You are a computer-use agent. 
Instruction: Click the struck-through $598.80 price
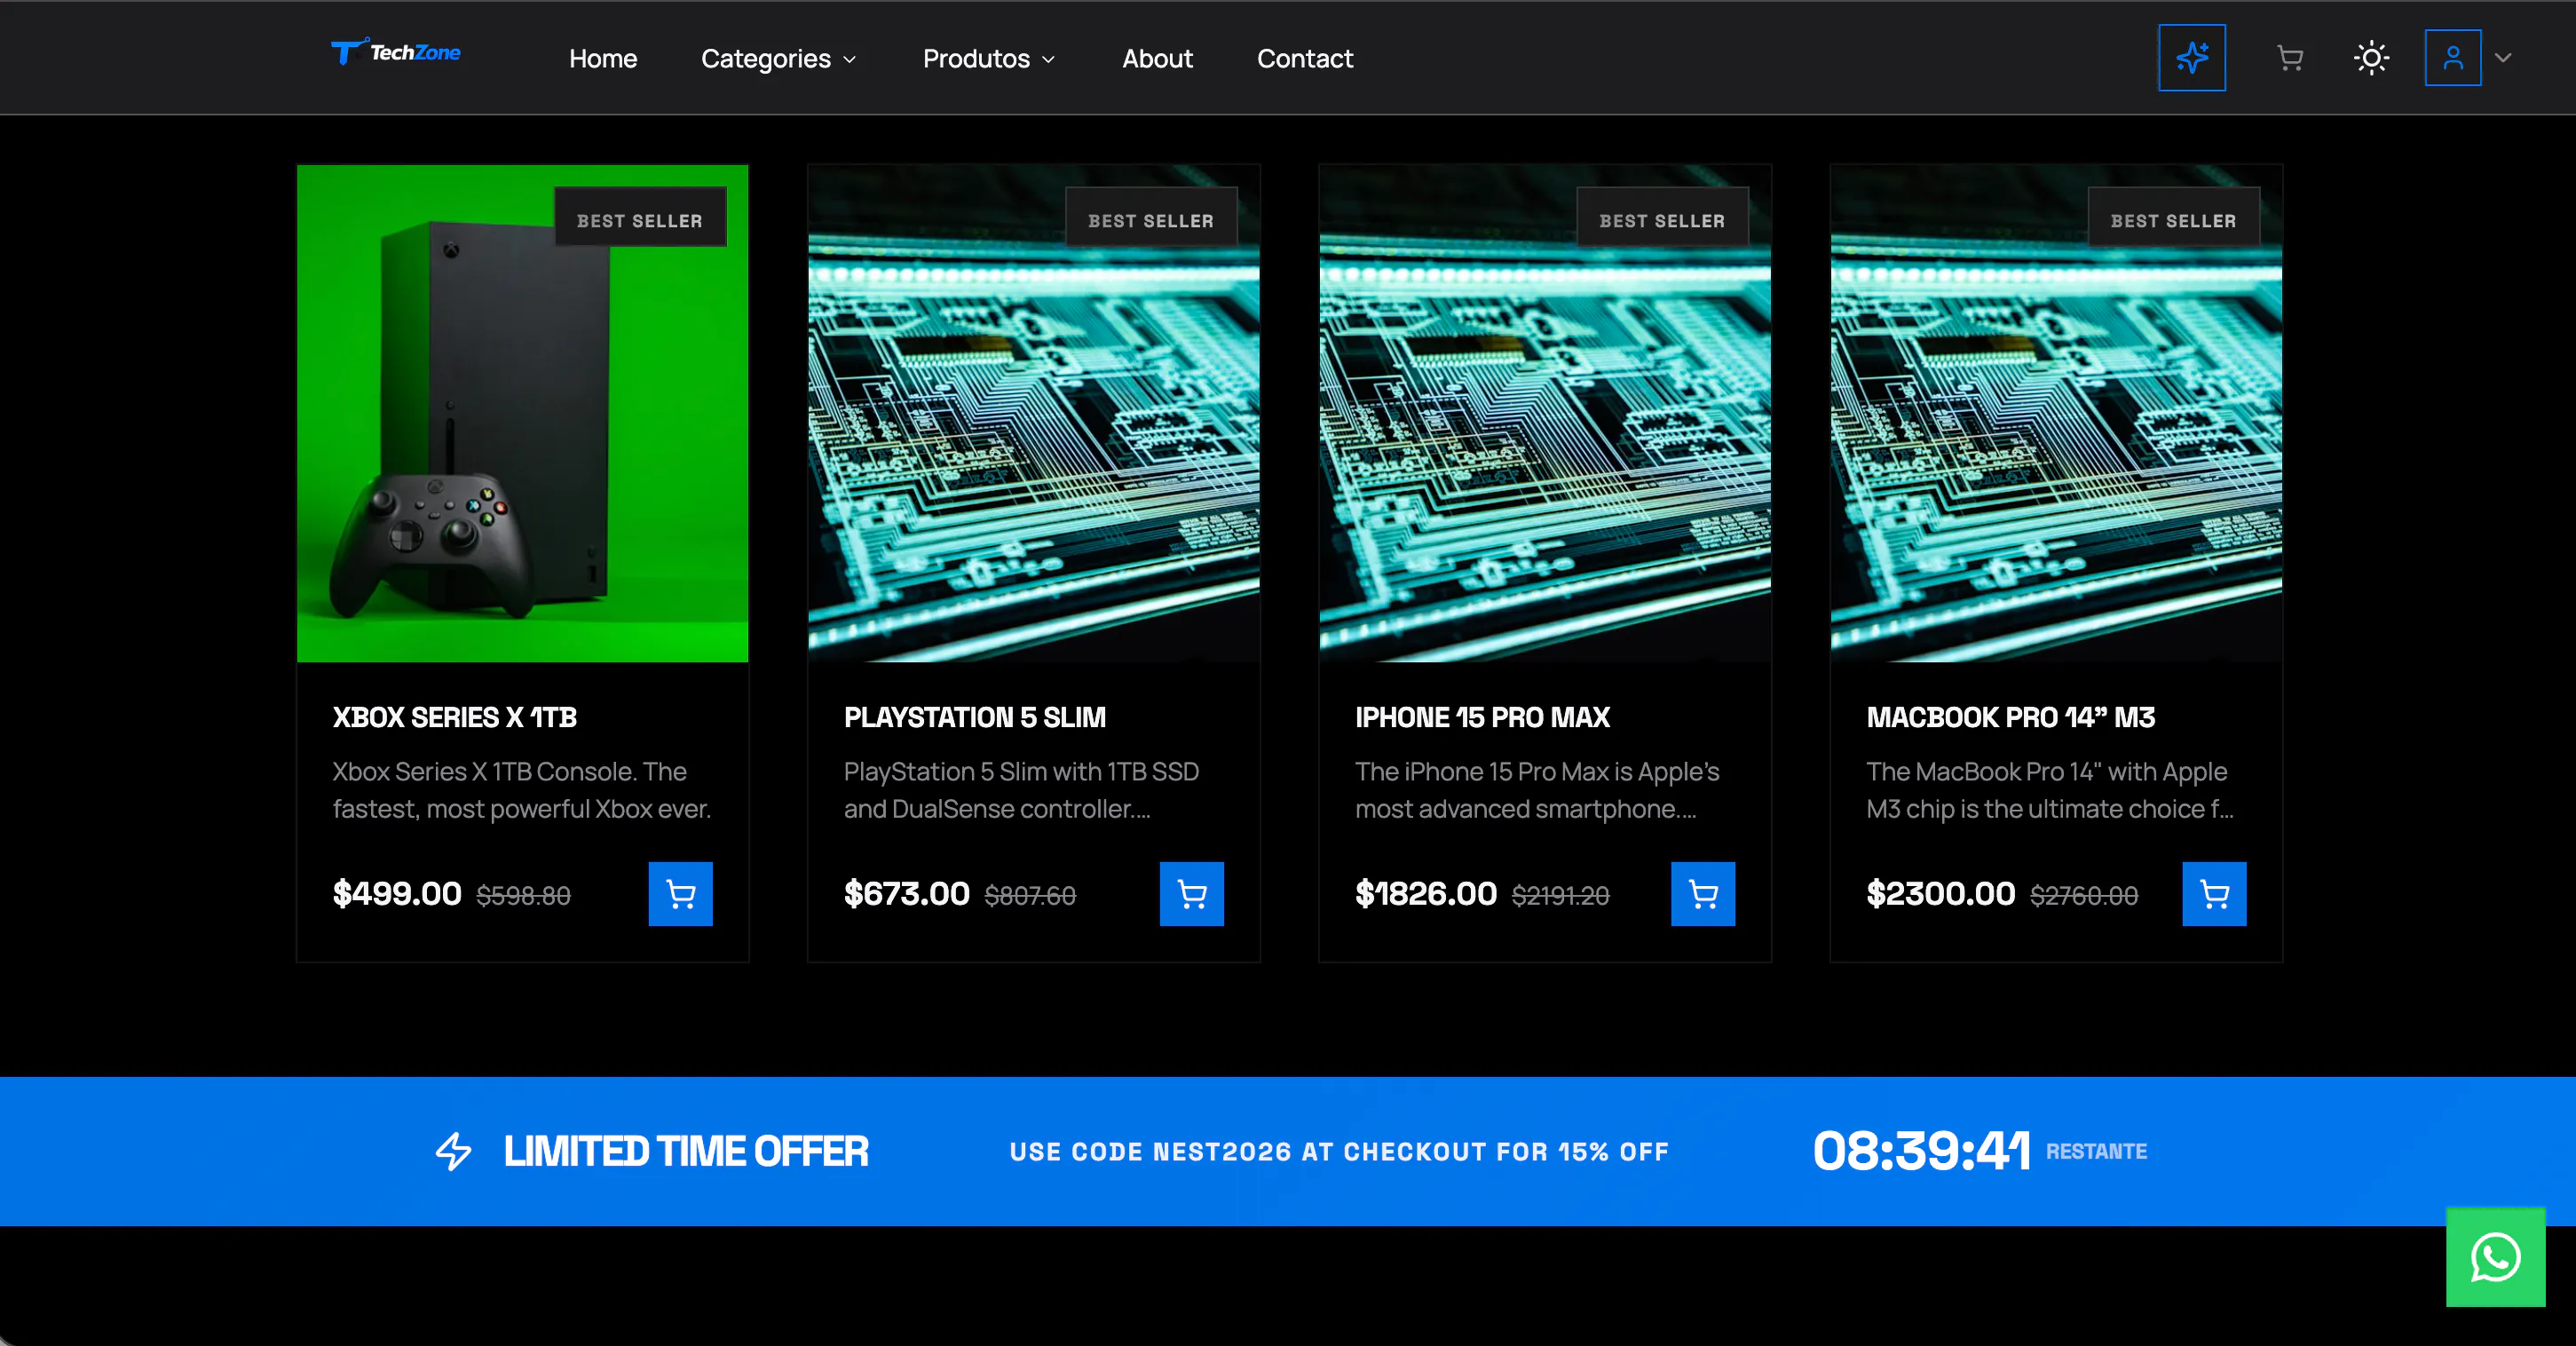point(523,896)
